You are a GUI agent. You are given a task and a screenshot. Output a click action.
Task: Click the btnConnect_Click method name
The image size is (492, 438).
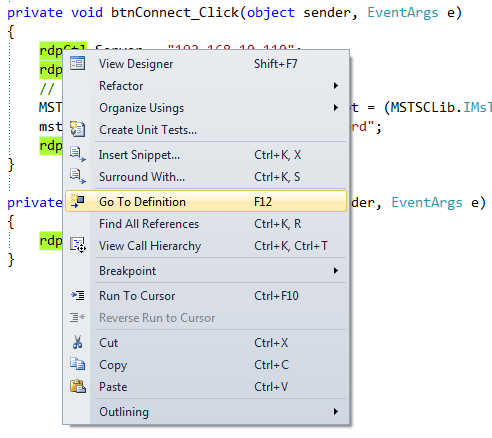(x=175, y=13)
